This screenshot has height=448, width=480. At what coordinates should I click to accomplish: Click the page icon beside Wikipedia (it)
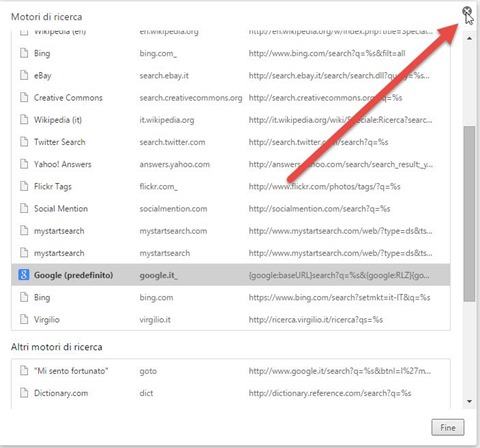[24, 119]
